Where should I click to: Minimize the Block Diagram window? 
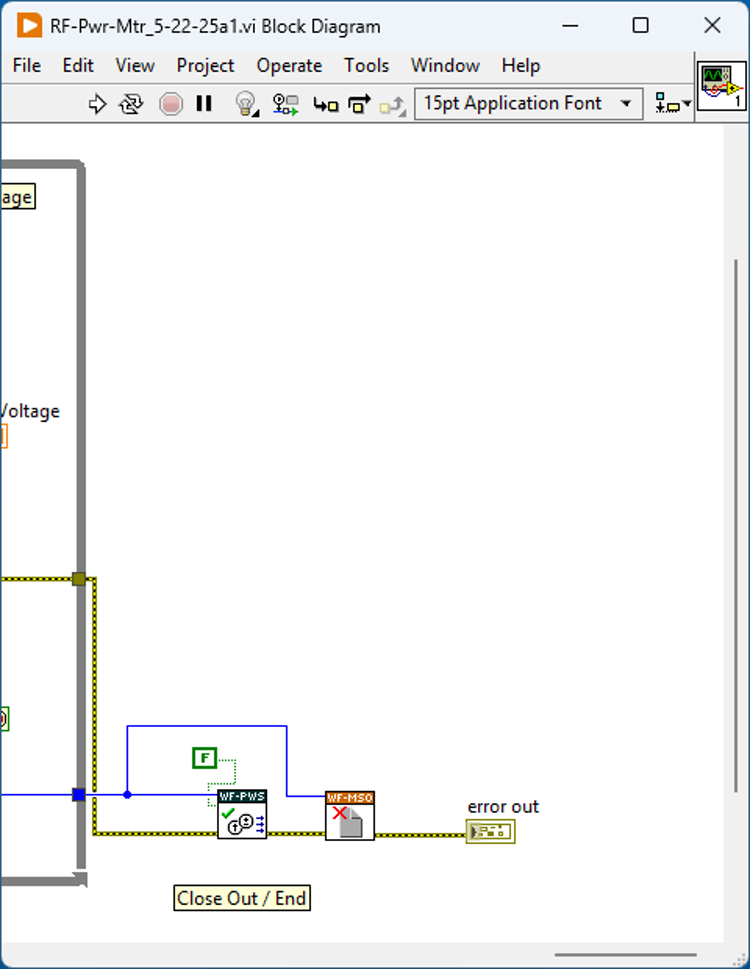click(570, 25)
